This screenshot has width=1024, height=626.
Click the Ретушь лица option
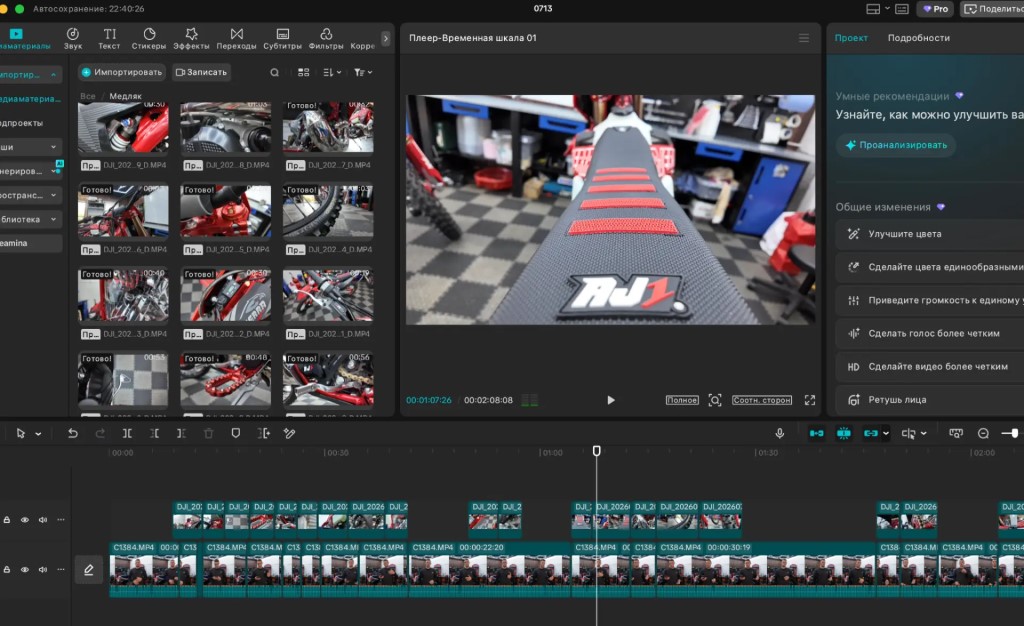[929, 399]
